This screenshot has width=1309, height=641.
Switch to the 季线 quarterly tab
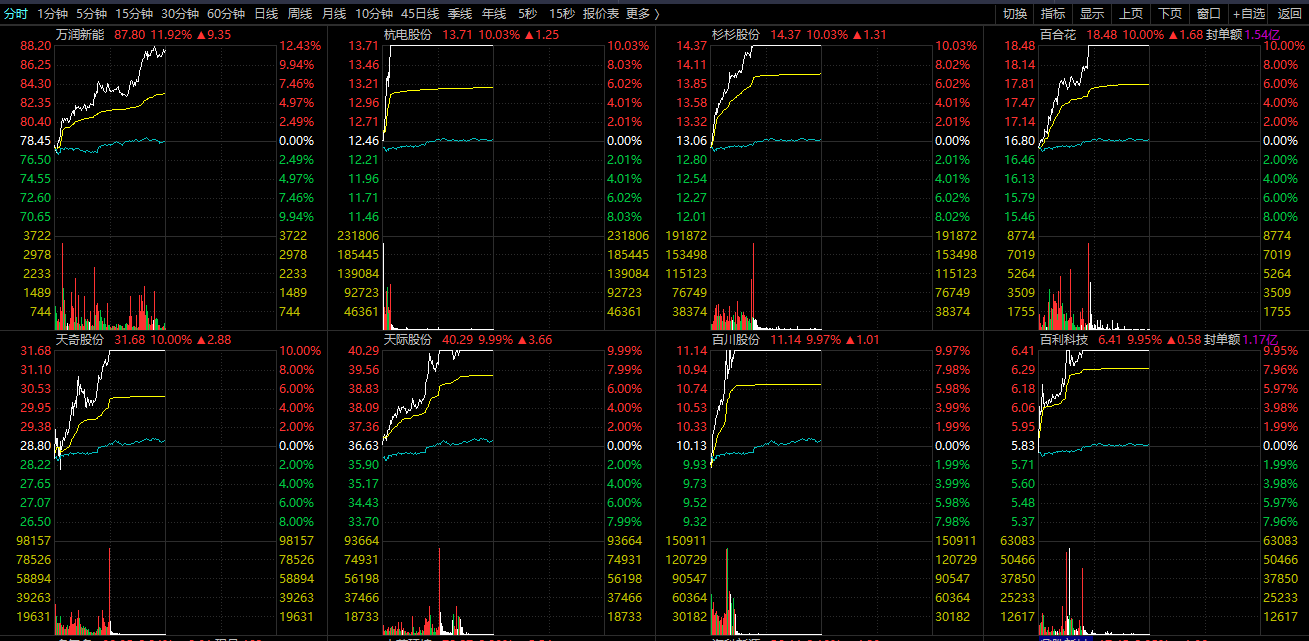[x=460, y=14]
